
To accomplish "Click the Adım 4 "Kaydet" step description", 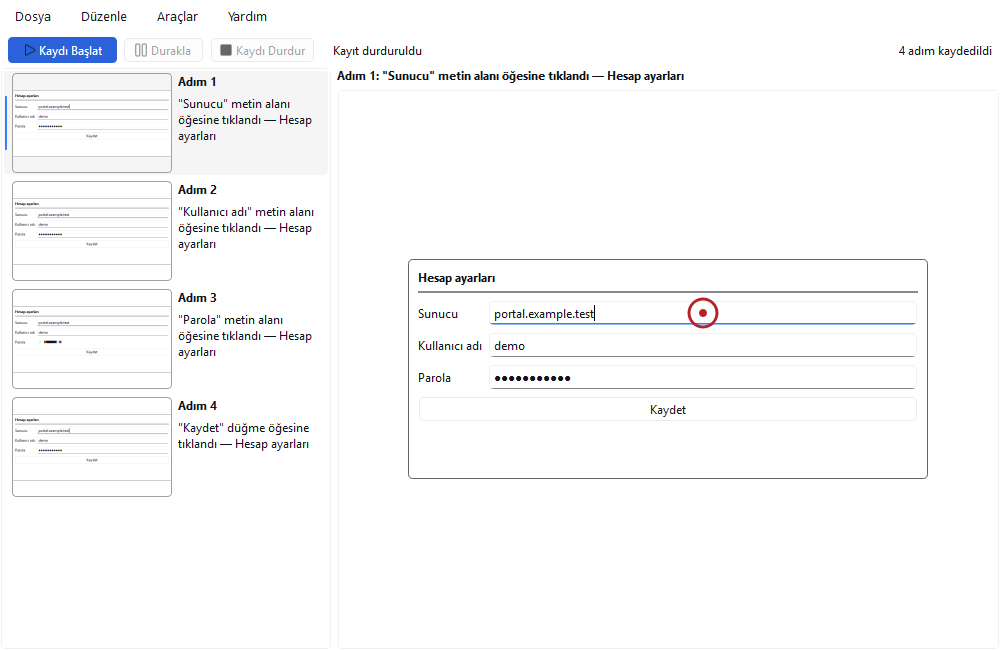I will 244,436.
